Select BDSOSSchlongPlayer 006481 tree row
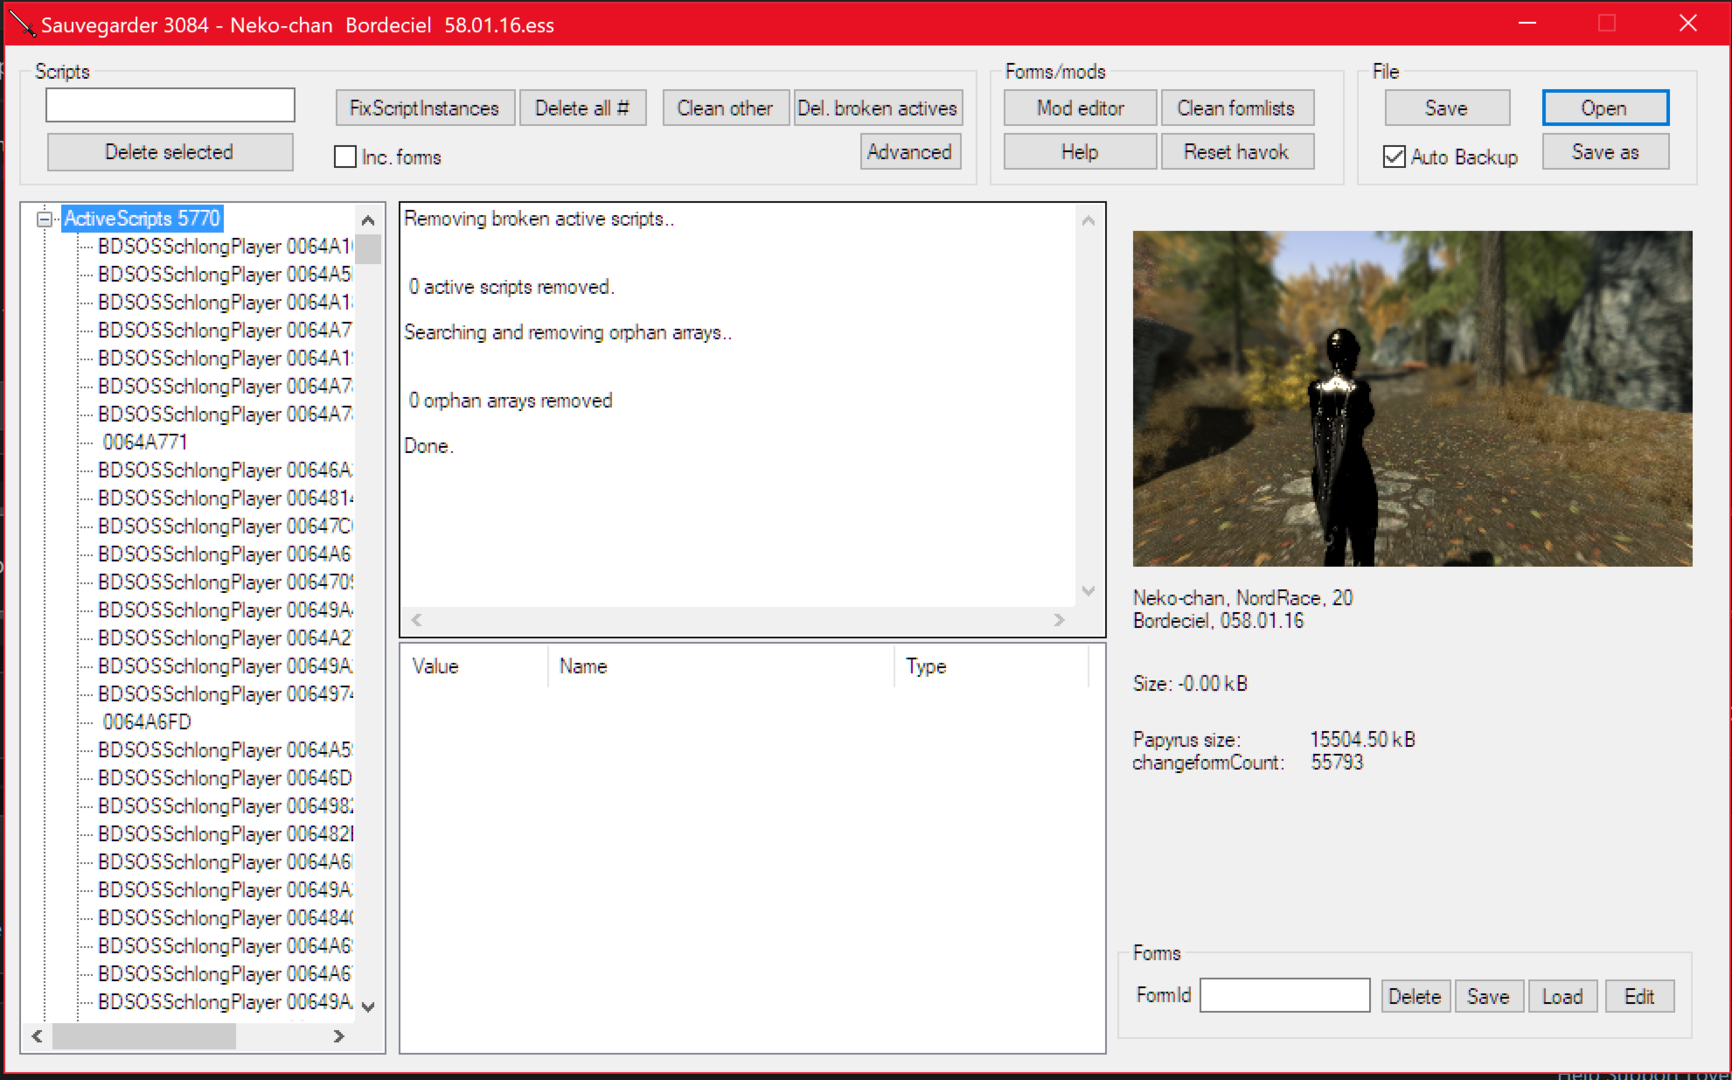This screenshot has height=1080, width=1732. pyautogui.click(x=225, y=498)
